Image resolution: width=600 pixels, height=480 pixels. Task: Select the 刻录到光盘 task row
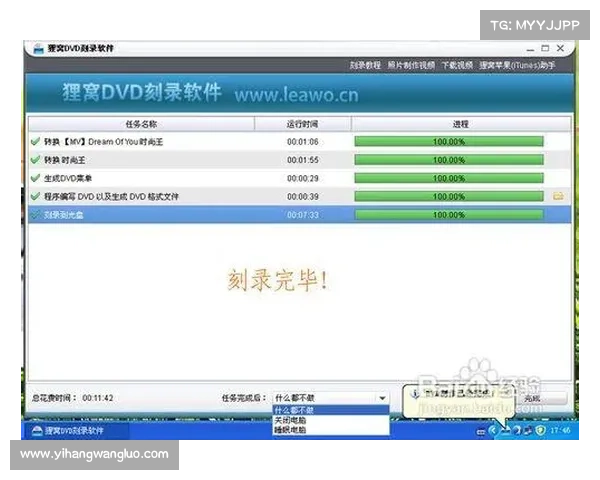pos(300,215)
